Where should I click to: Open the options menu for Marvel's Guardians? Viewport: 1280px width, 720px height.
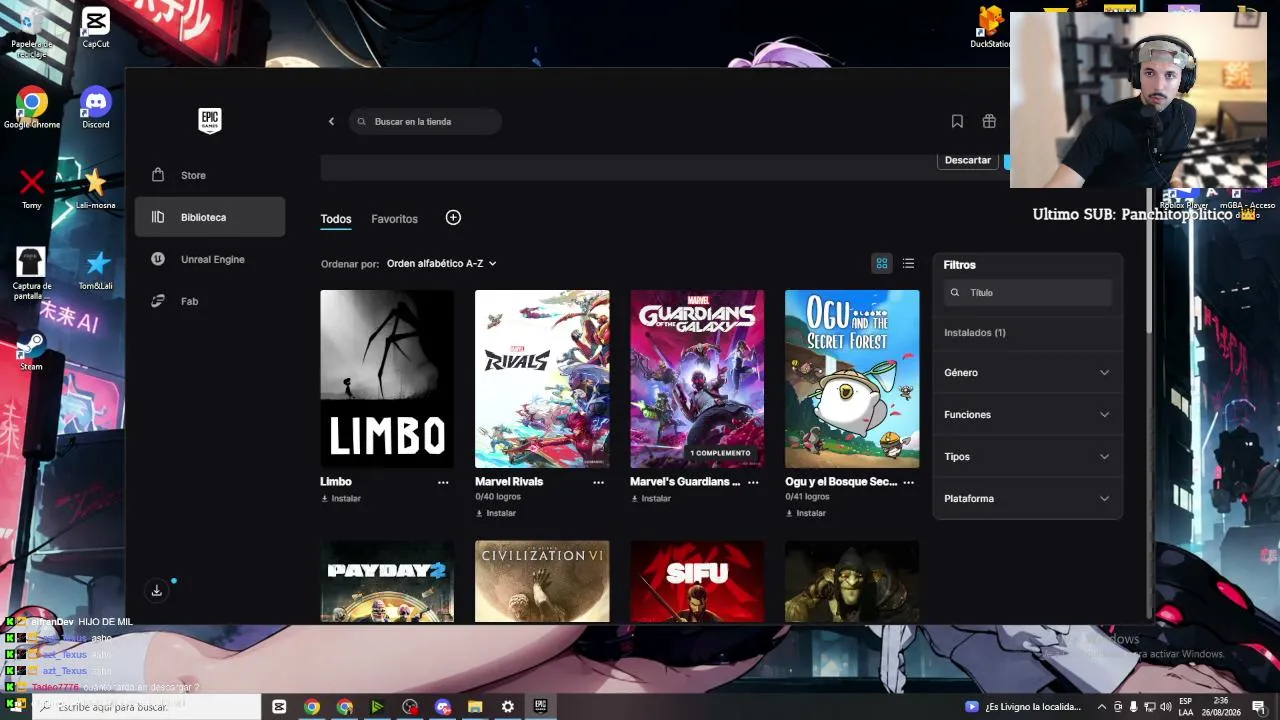tap(753, 482)
